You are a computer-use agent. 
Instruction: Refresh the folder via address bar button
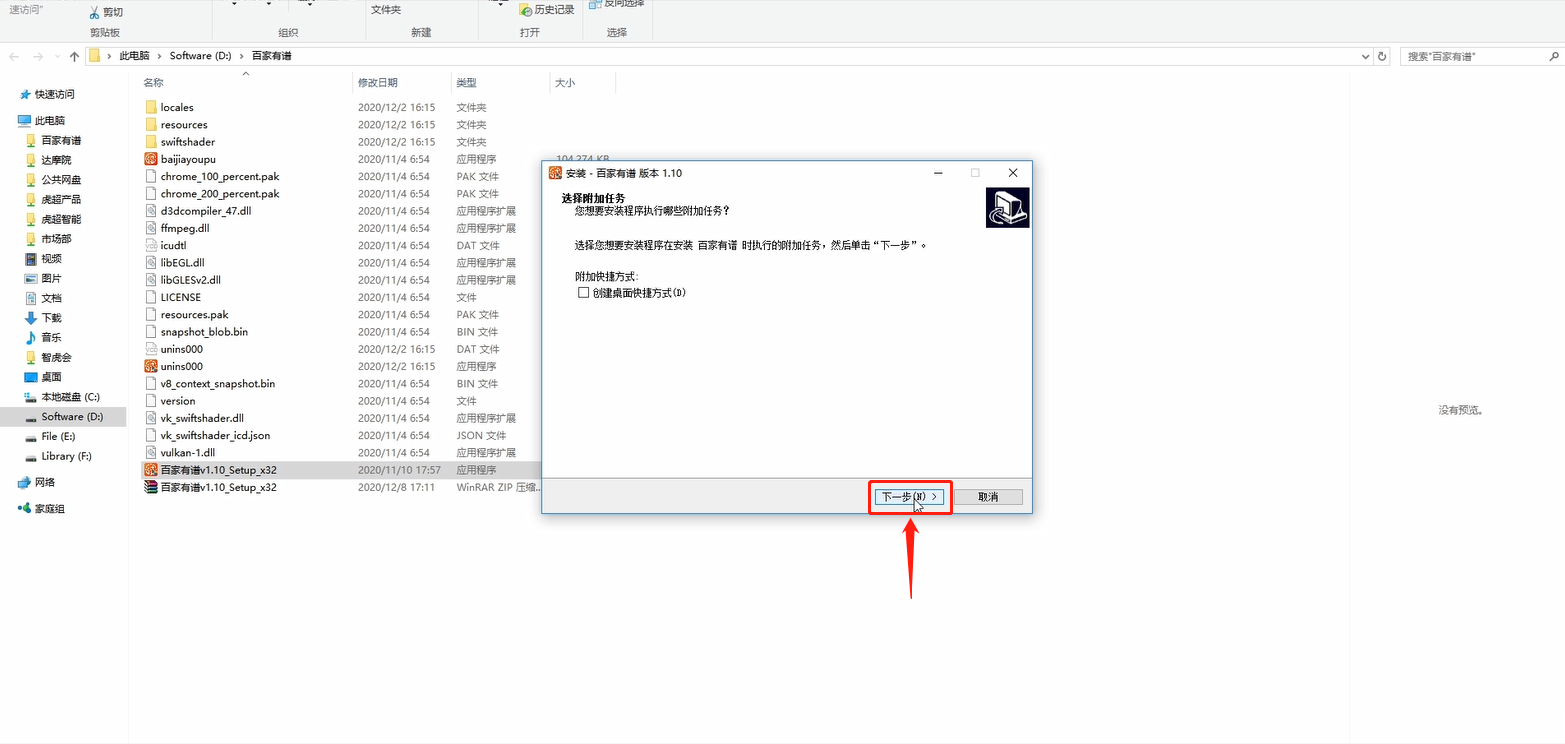(x=1382, y=57)
